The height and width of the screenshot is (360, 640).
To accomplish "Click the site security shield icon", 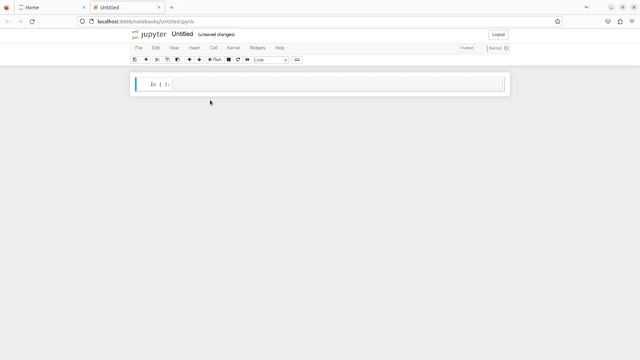I will click(82, 22).
